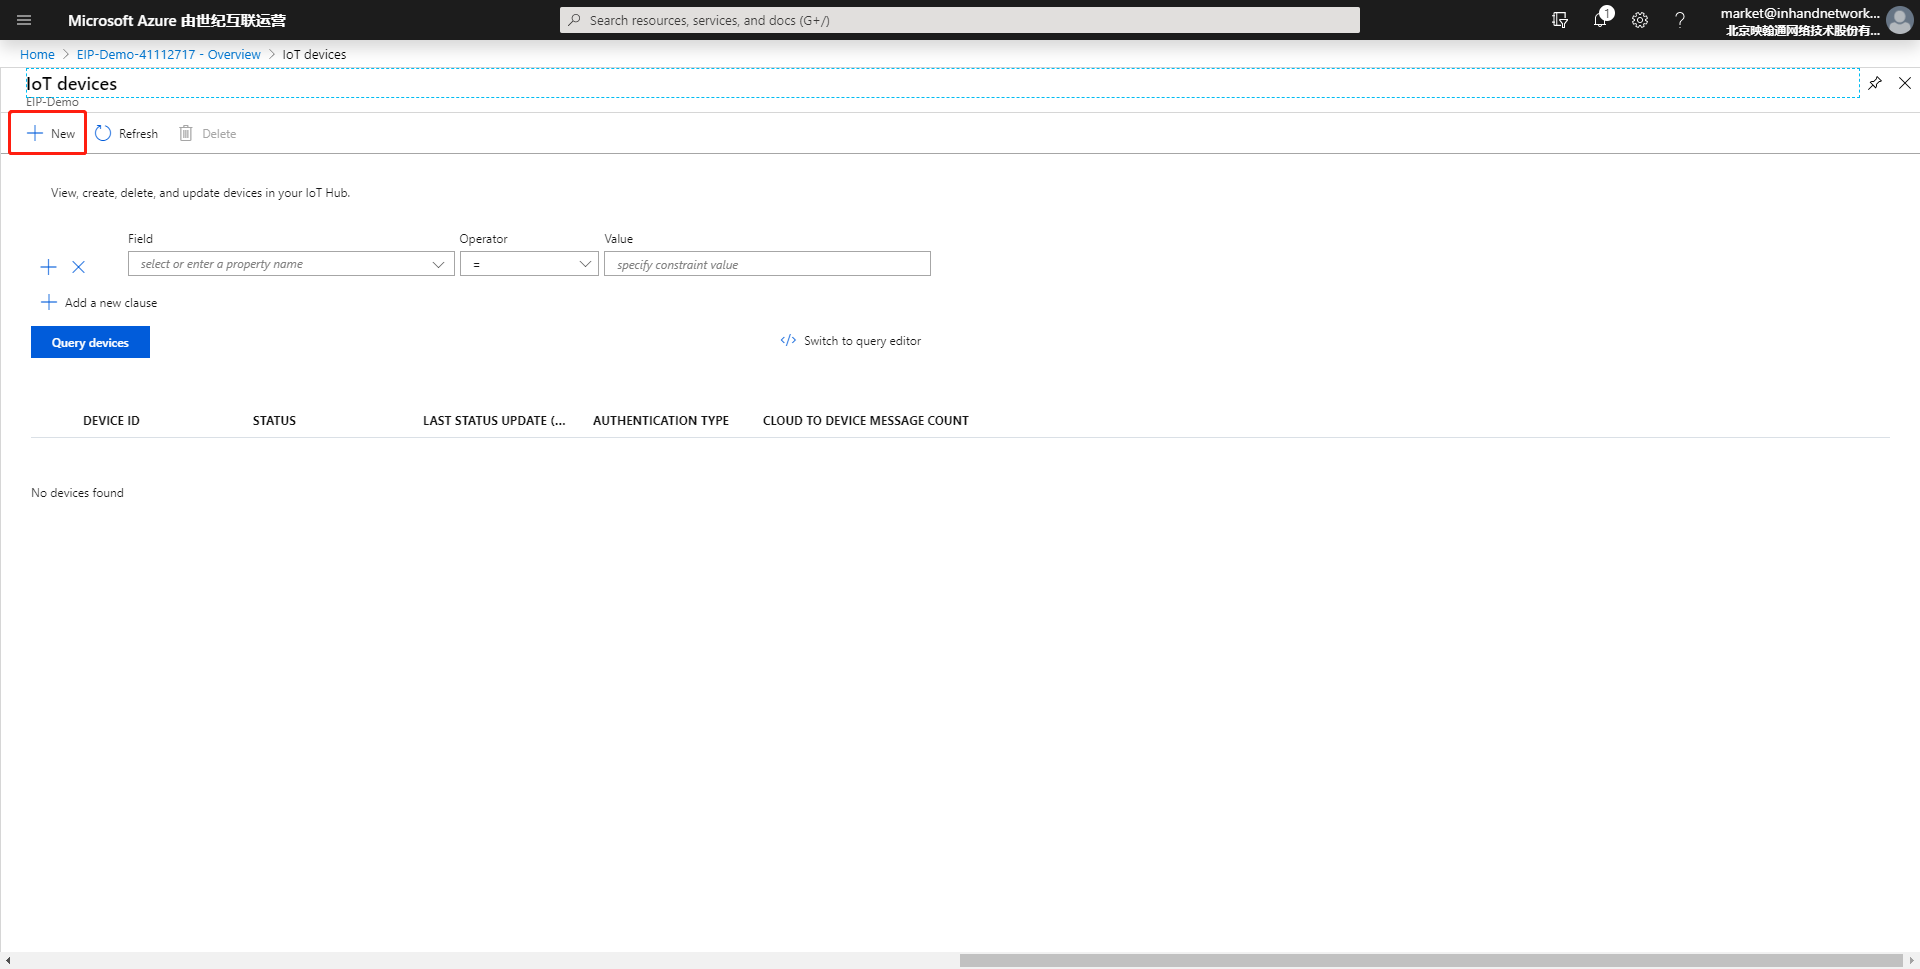Click the horizontal scrollbar at bottom

point(1430,960)
